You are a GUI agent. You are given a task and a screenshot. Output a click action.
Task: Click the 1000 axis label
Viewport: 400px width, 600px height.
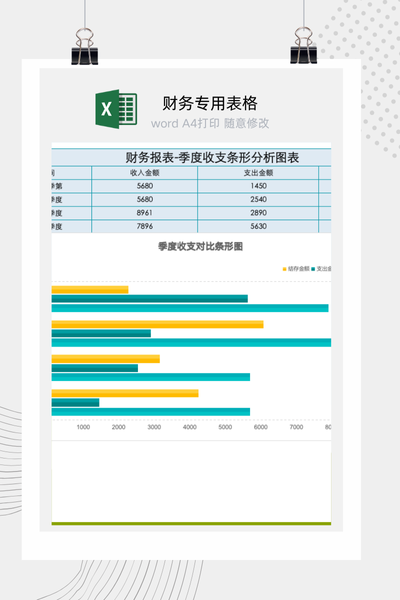(x=83, y=427)
